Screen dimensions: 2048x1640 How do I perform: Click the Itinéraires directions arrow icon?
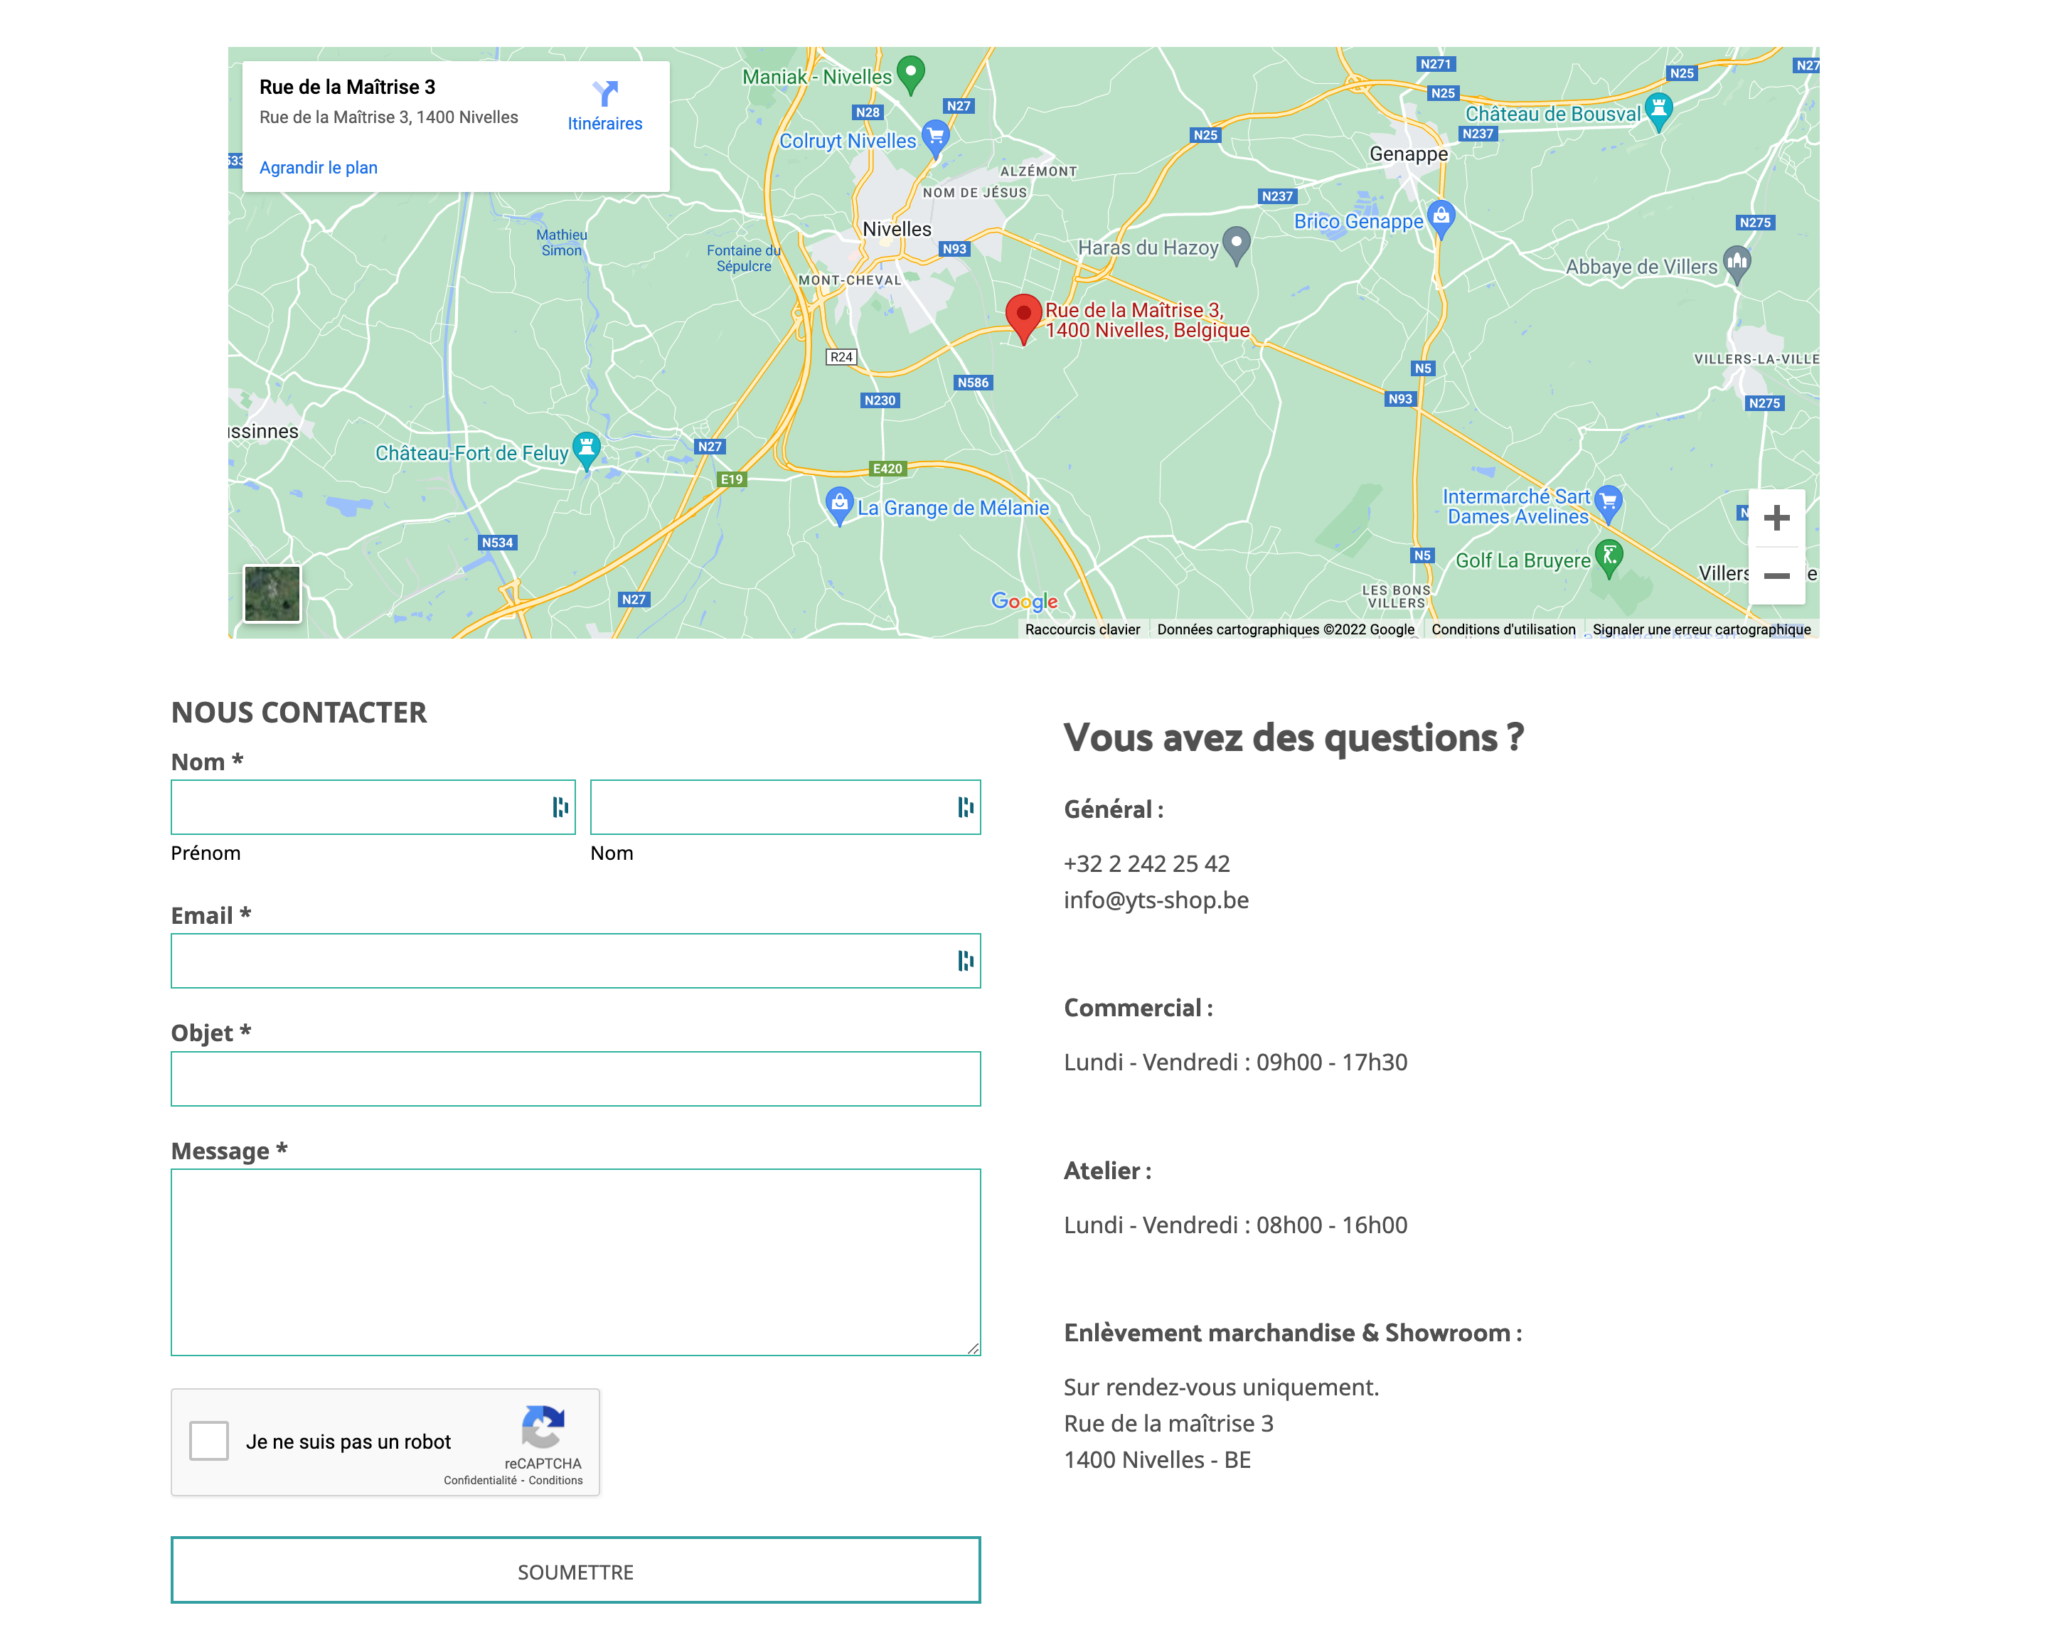click(x=604, y=93)
